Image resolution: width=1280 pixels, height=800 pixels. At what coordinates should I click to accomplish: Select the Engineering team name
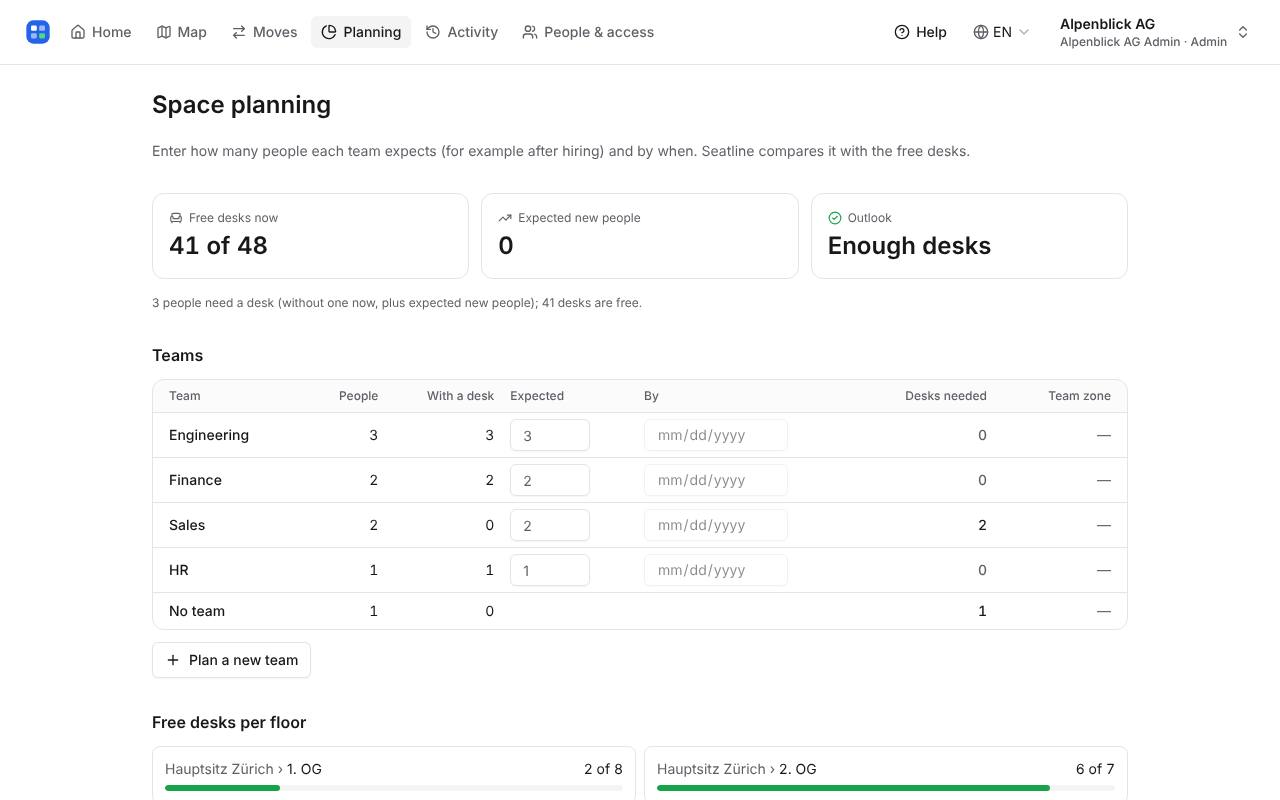(209, 435)
